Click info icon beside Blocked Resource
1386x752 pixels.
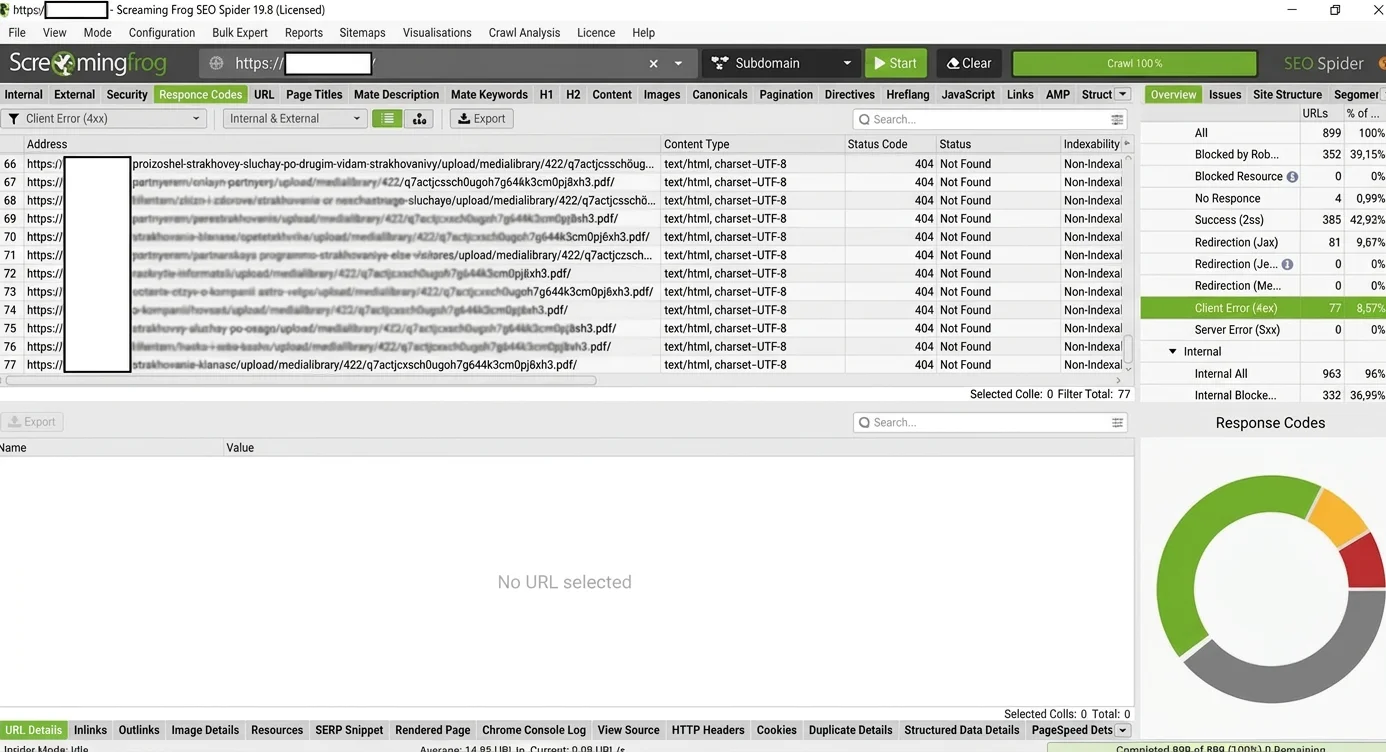click(1292, 177)
